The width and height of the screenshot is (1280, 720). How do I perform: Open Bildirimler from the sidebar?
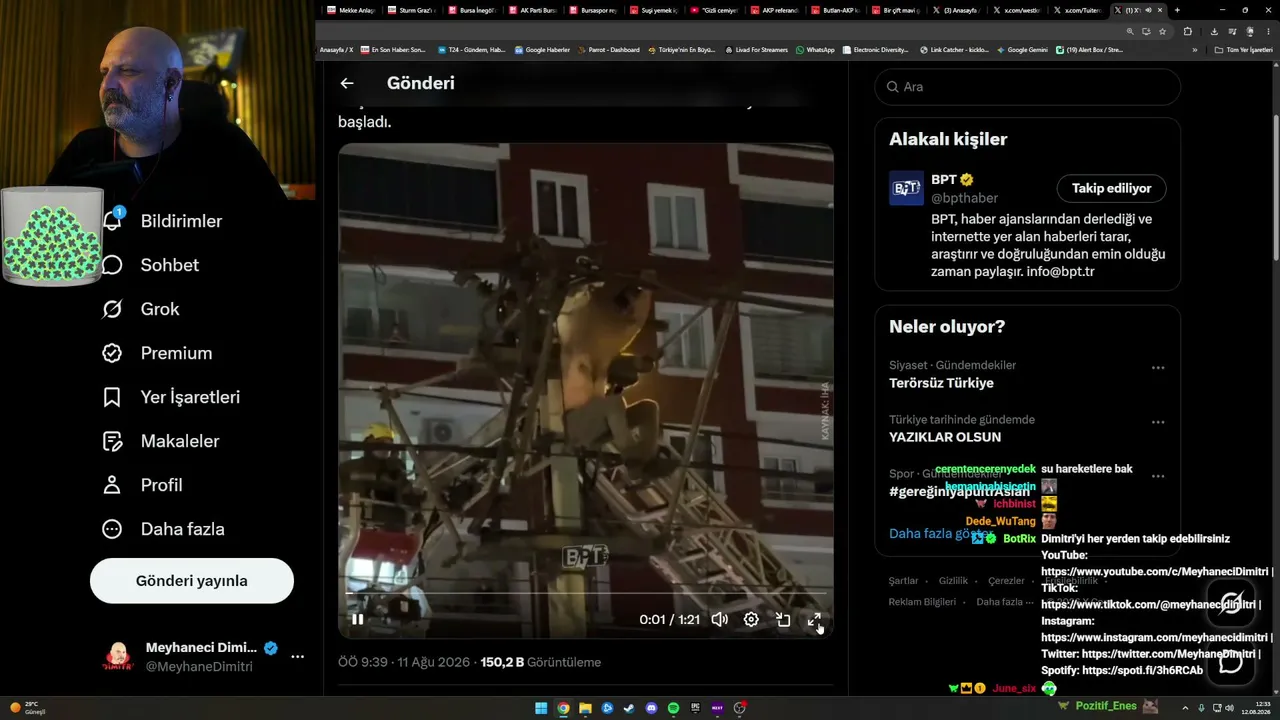[x=162, y=221]
